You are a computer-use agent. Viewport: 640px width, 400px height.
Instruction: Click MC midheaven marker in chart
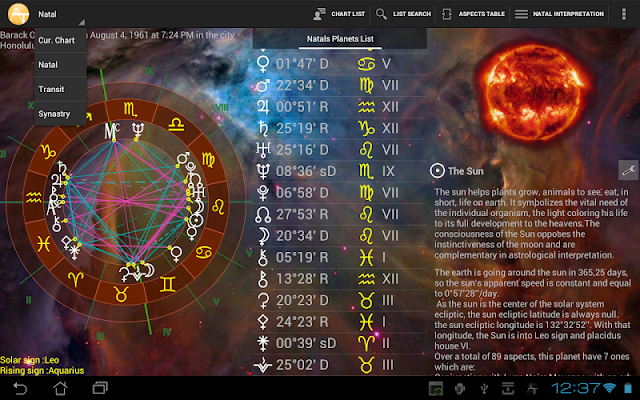tap(112, 131)
